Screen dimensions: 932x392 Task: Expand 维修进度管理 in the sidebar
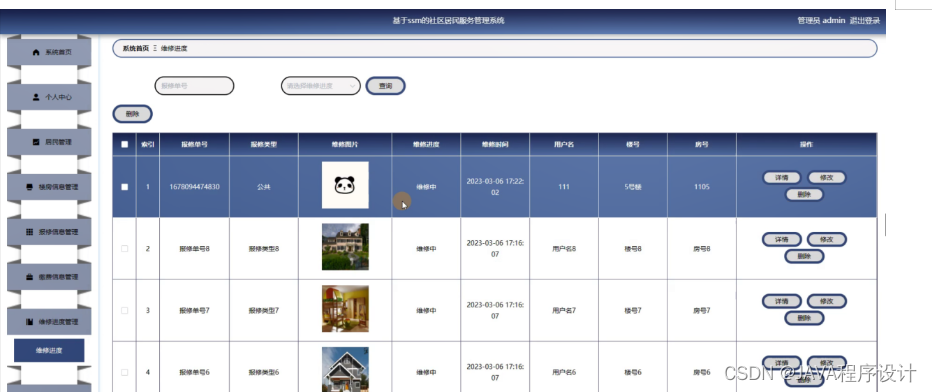coord(49,322)
